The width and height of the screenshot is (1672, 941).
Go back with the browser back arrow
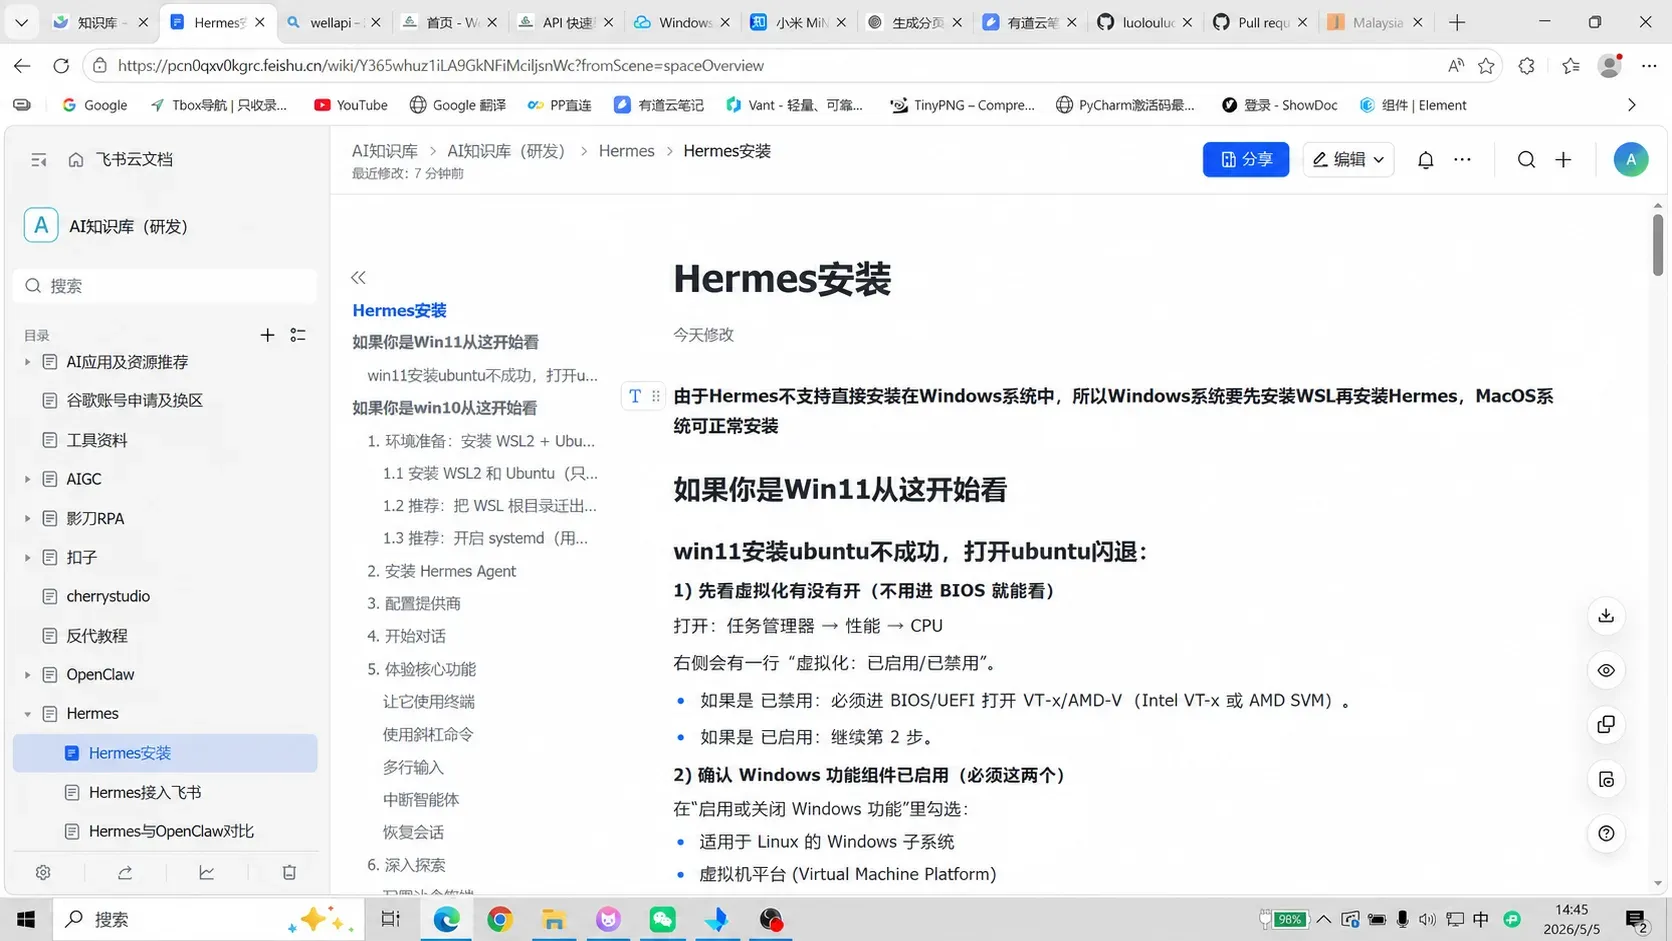[22, 66]
